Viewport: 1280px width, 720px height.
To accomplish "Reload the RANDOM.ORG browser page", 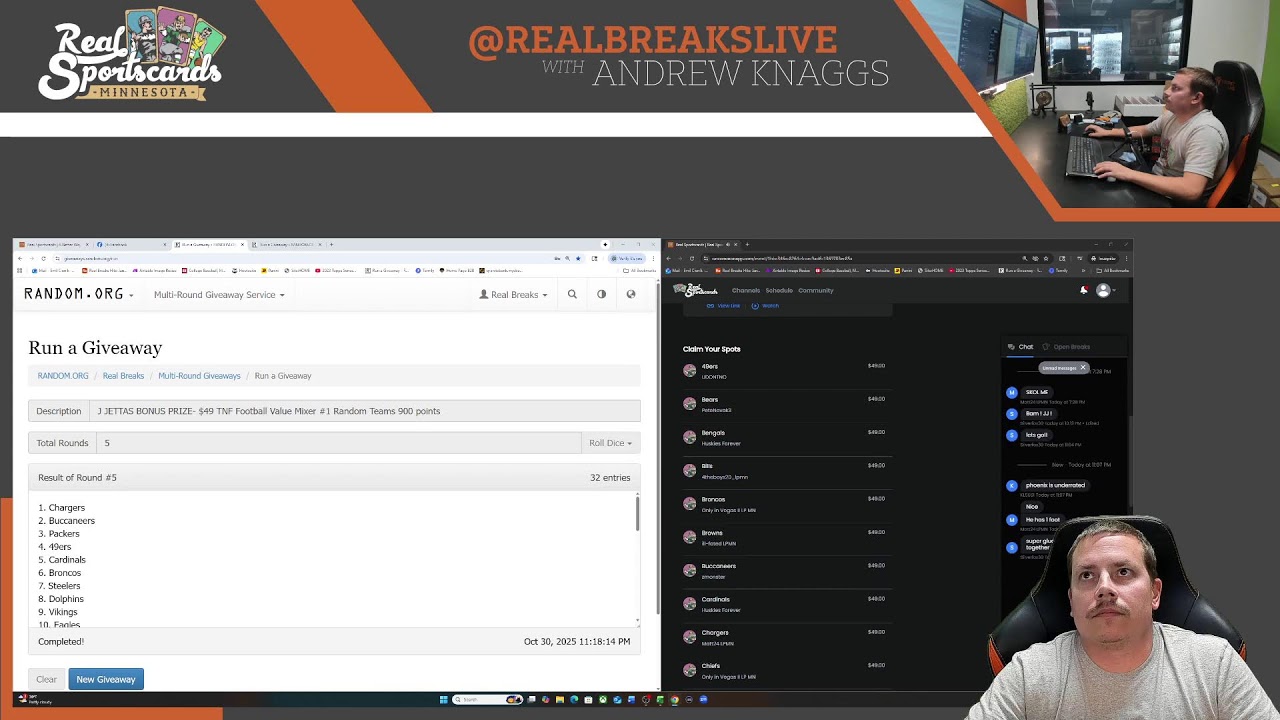I will [43, 258].
